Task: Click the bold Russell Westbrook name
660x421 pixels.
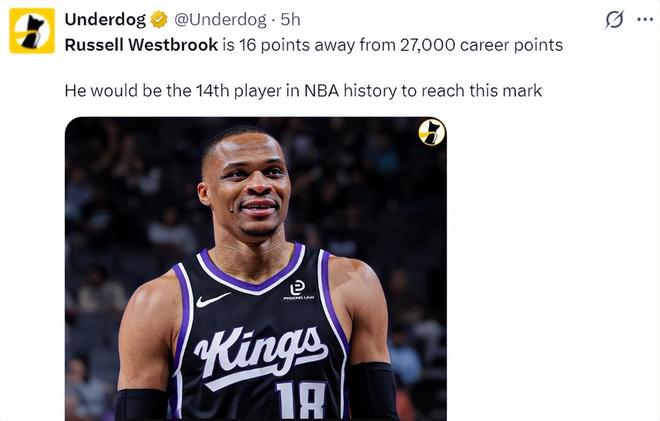Action: [134, 44]
